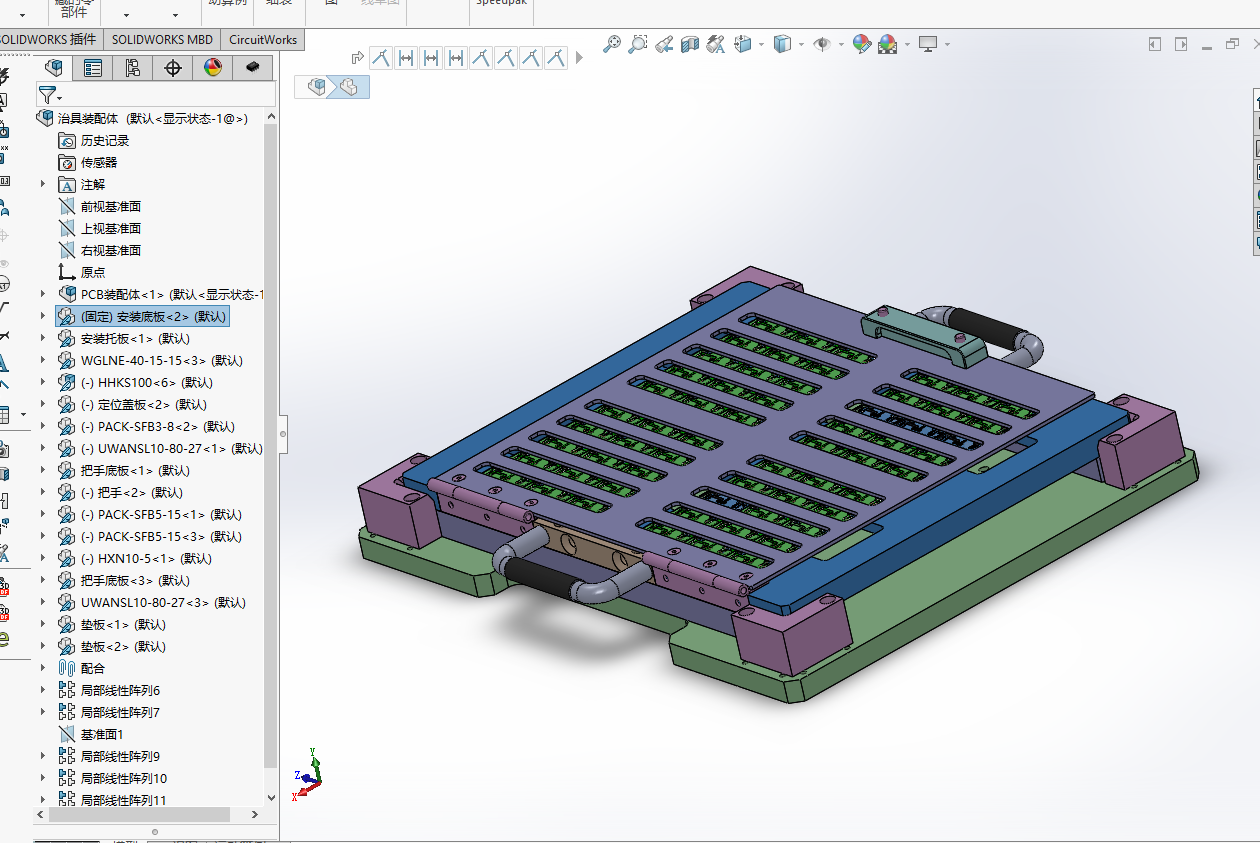
Task: Click the Display Style icon
Action: tap(783, 44)
